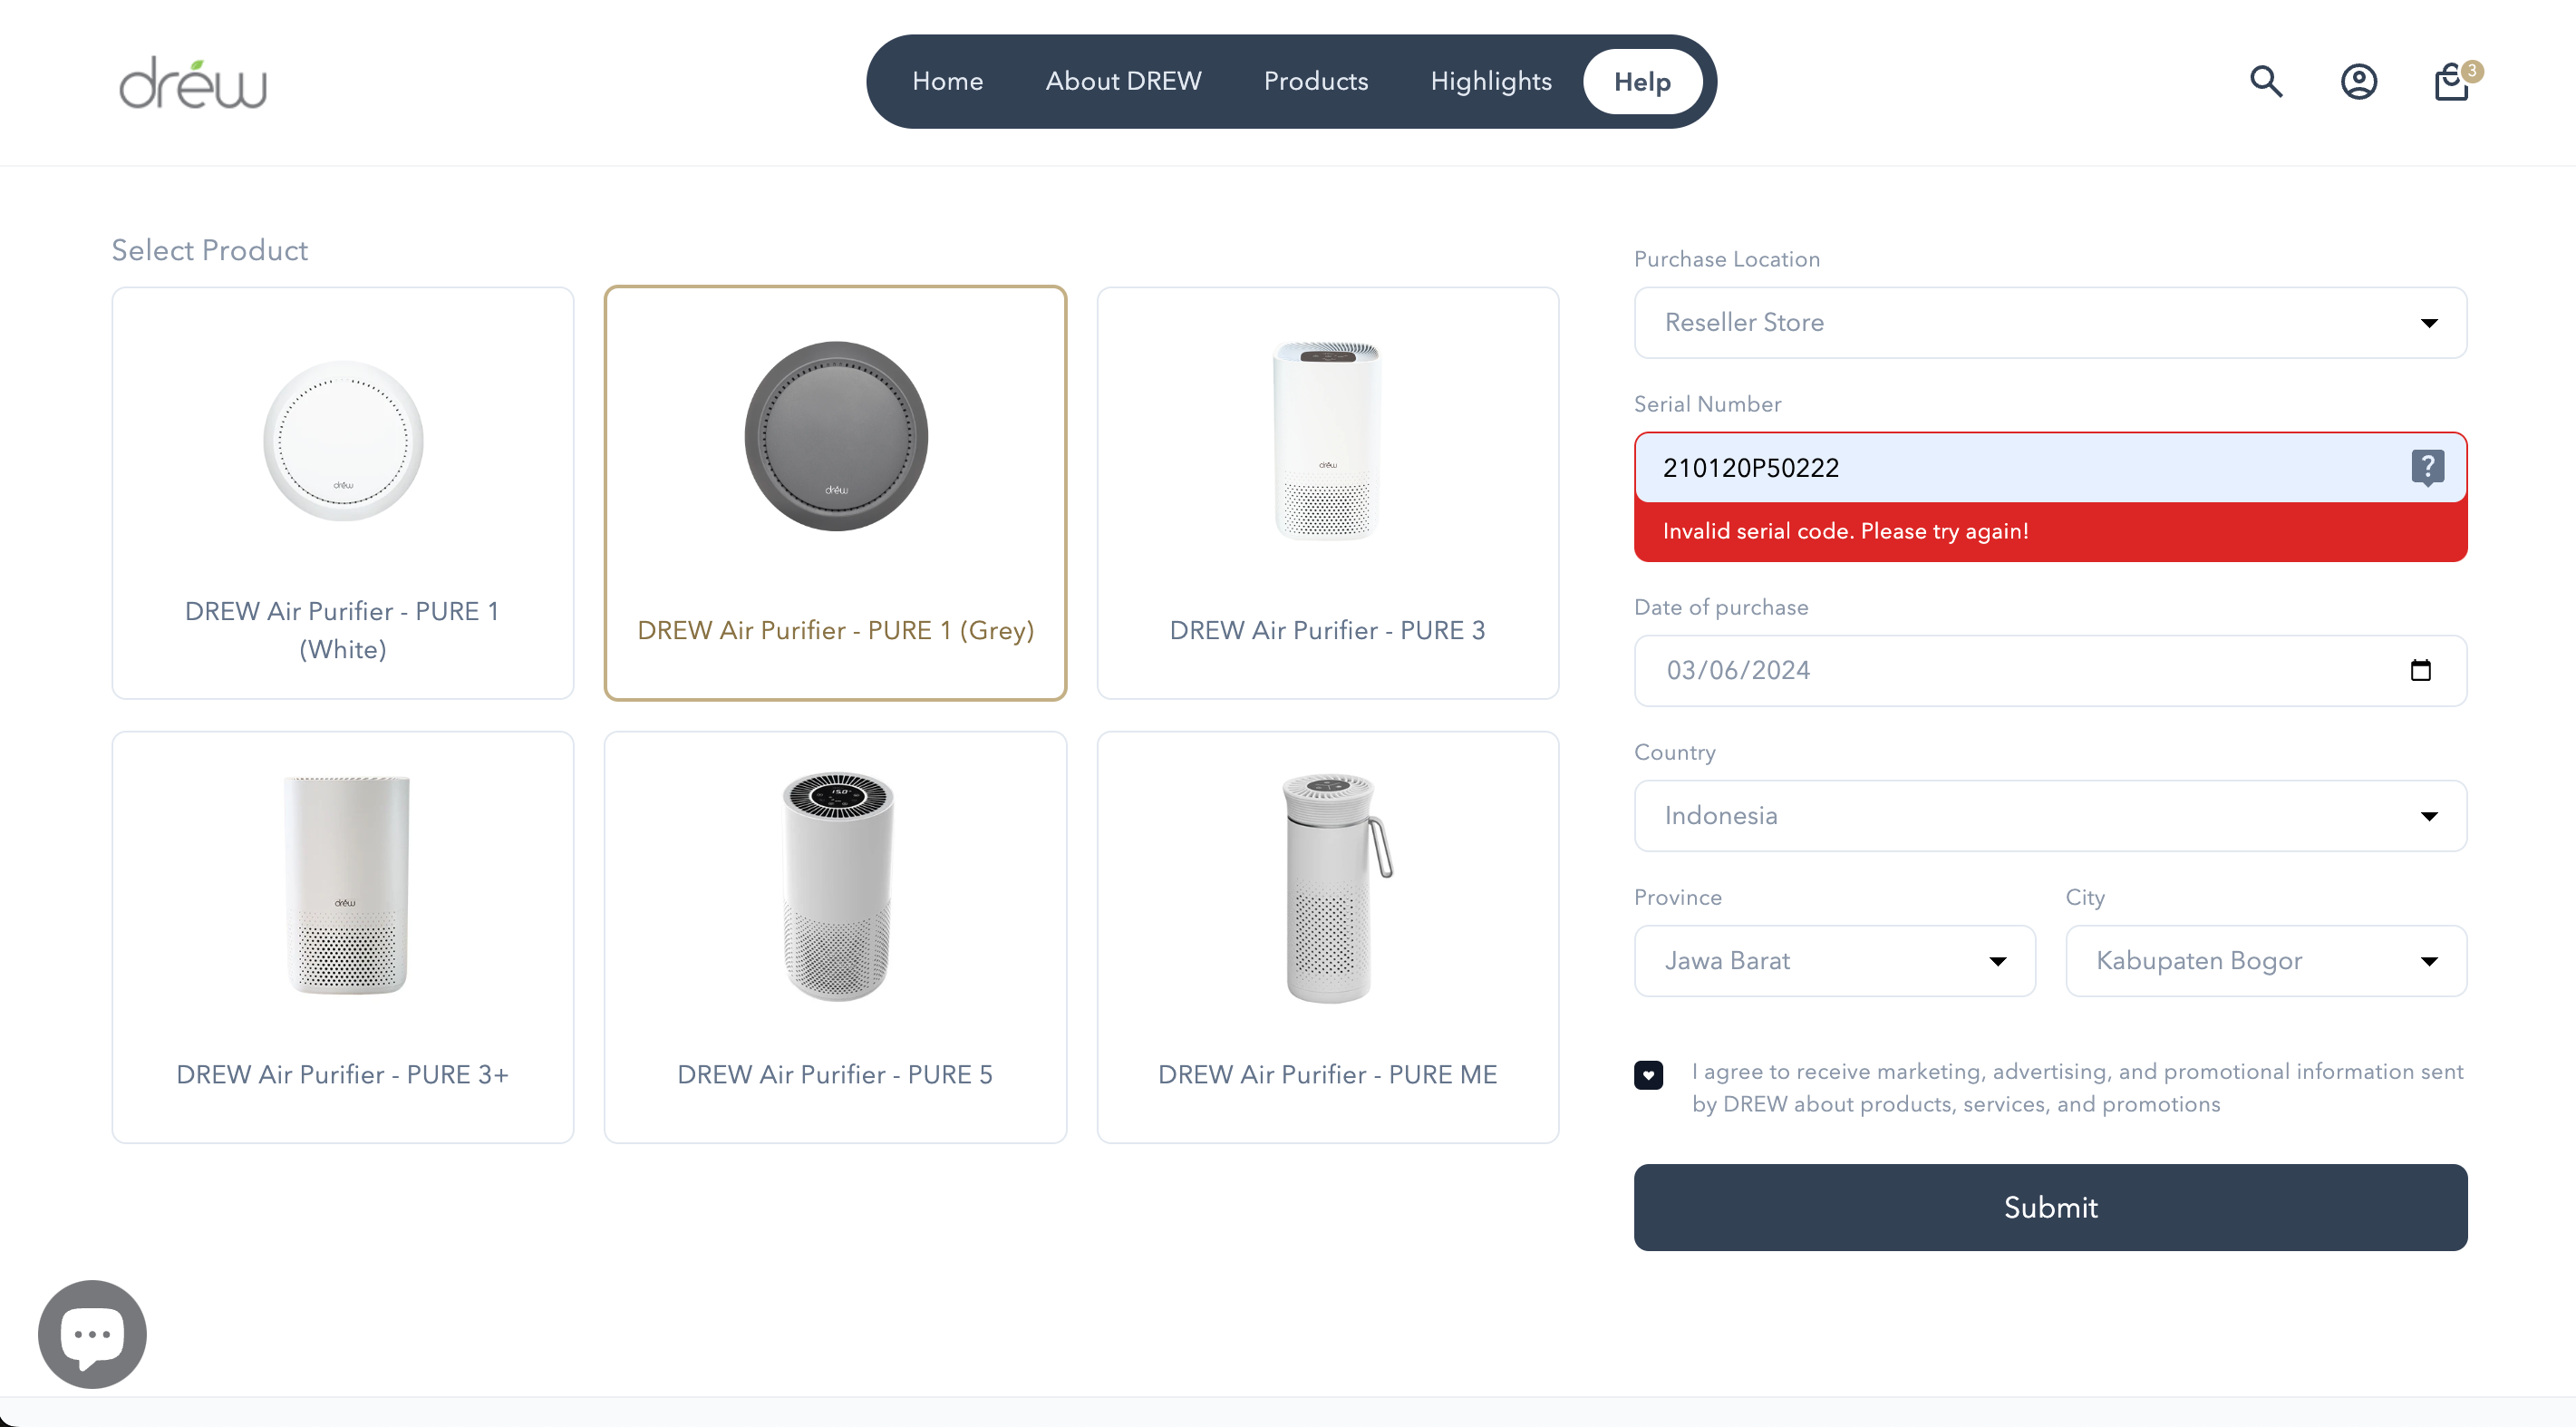Screen dimensions: 2576x1427
Task: Click the drew logo
Action: click(193, 83)
